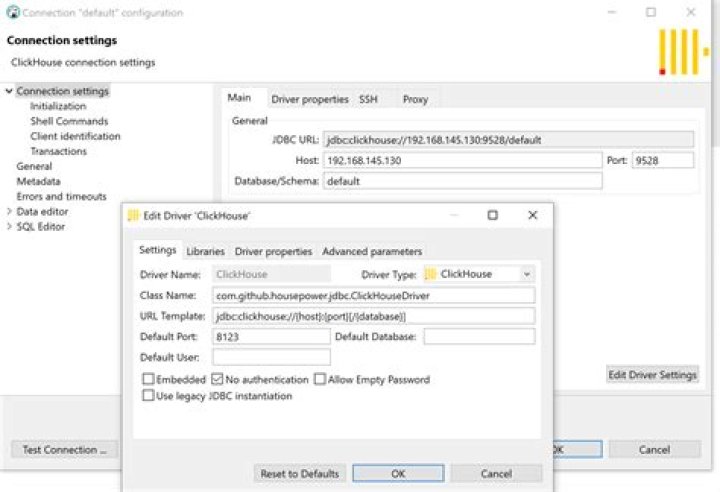Select SQL Editor tree item
This screenshot has width=720, height=492.
pos(40,226)
